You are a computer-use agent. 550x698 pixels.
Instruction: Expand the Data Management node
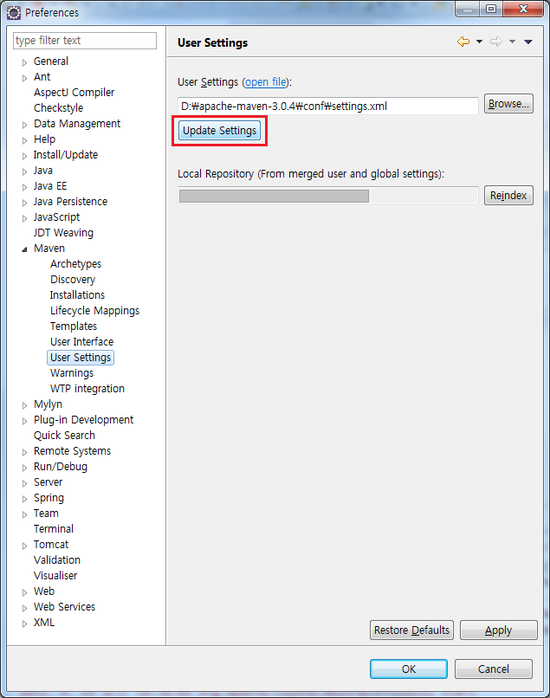24,125
